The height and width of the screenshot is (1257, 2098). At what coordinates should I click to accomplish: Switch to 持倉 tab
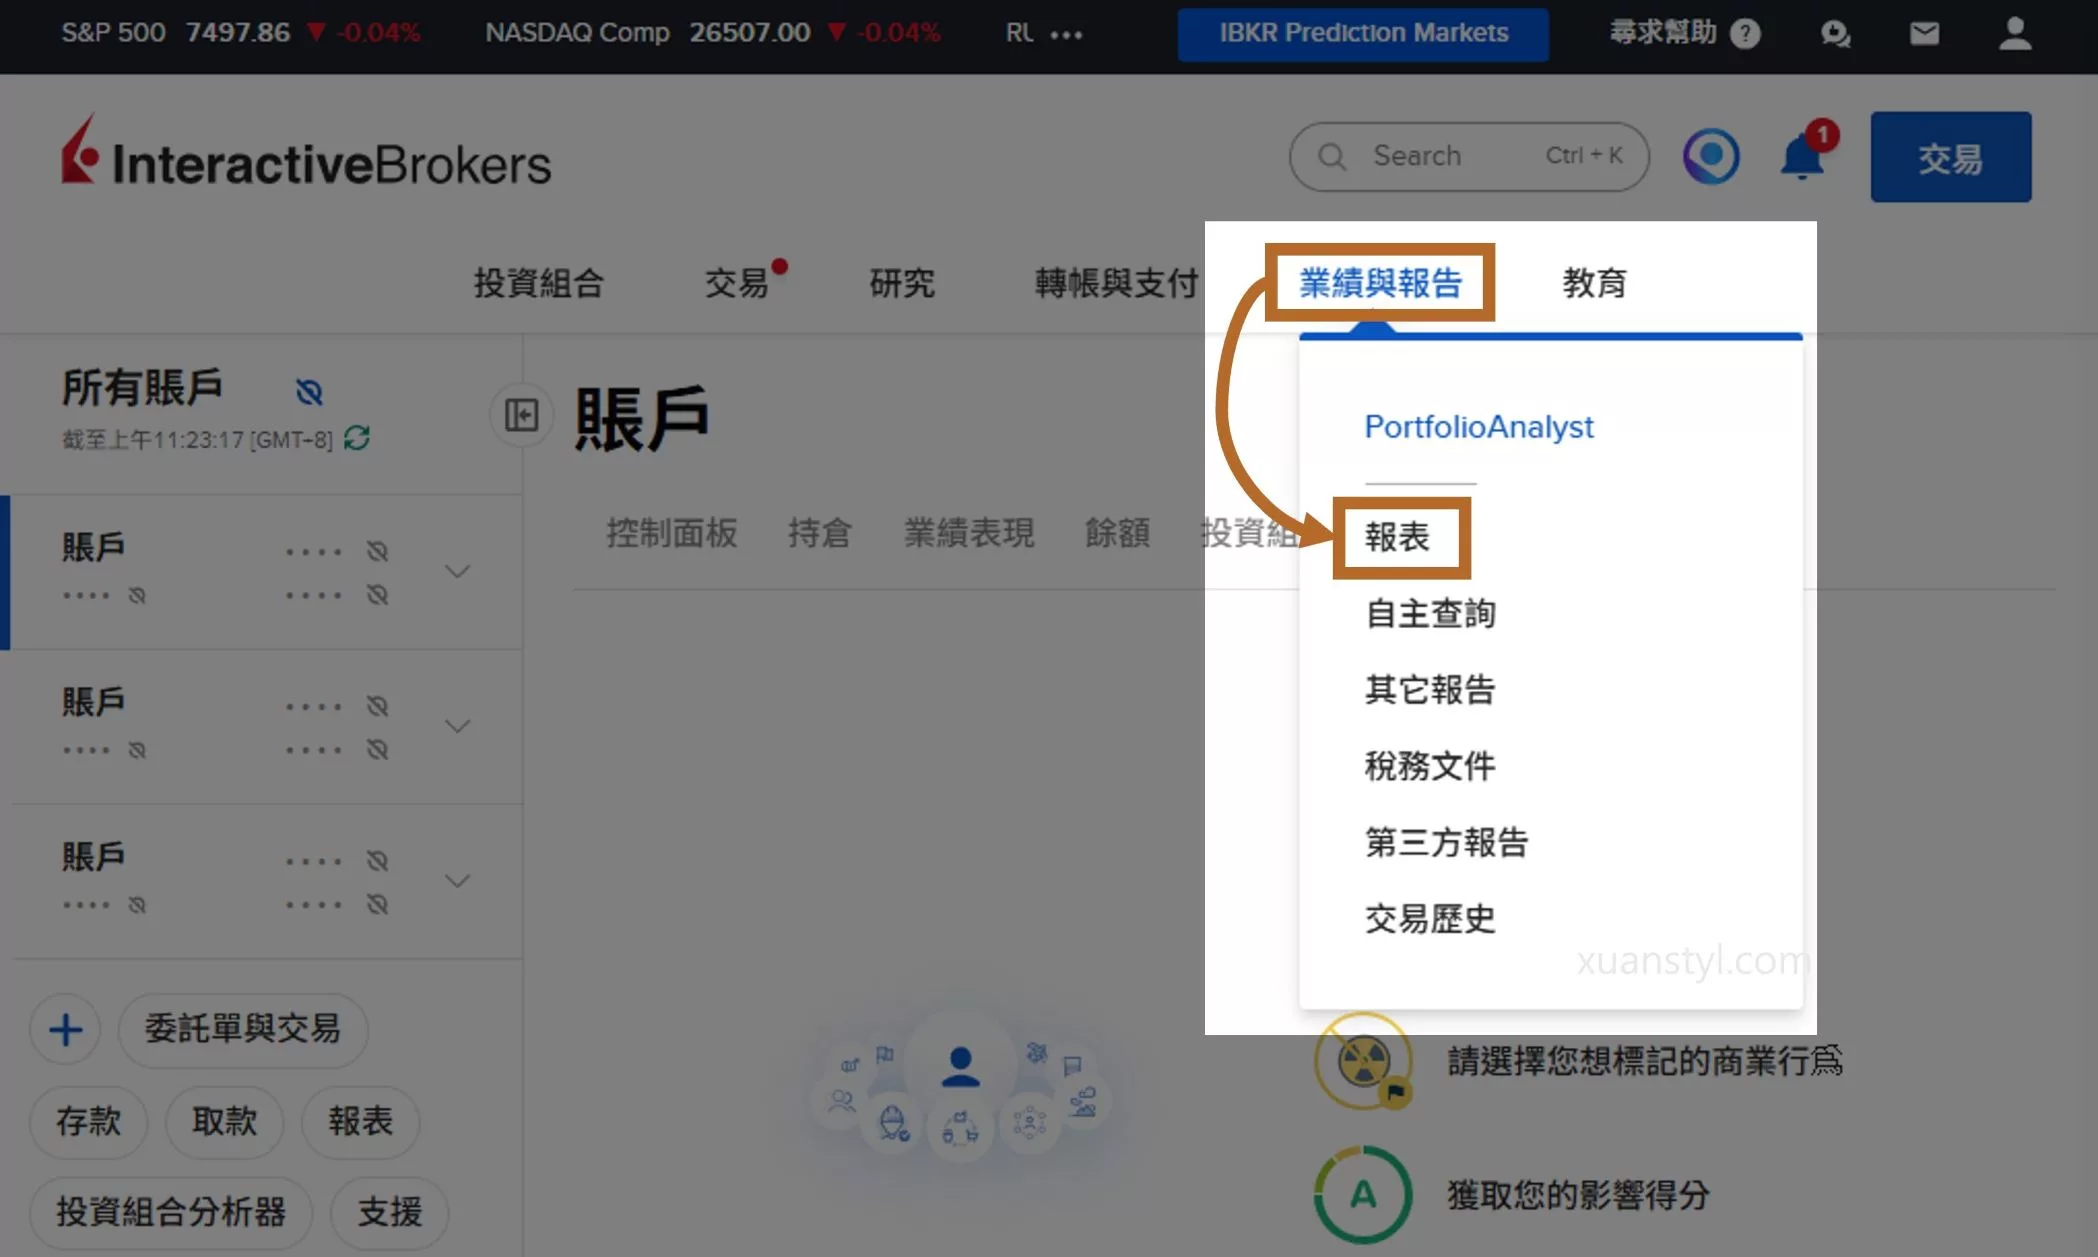(x=819, y=532)
